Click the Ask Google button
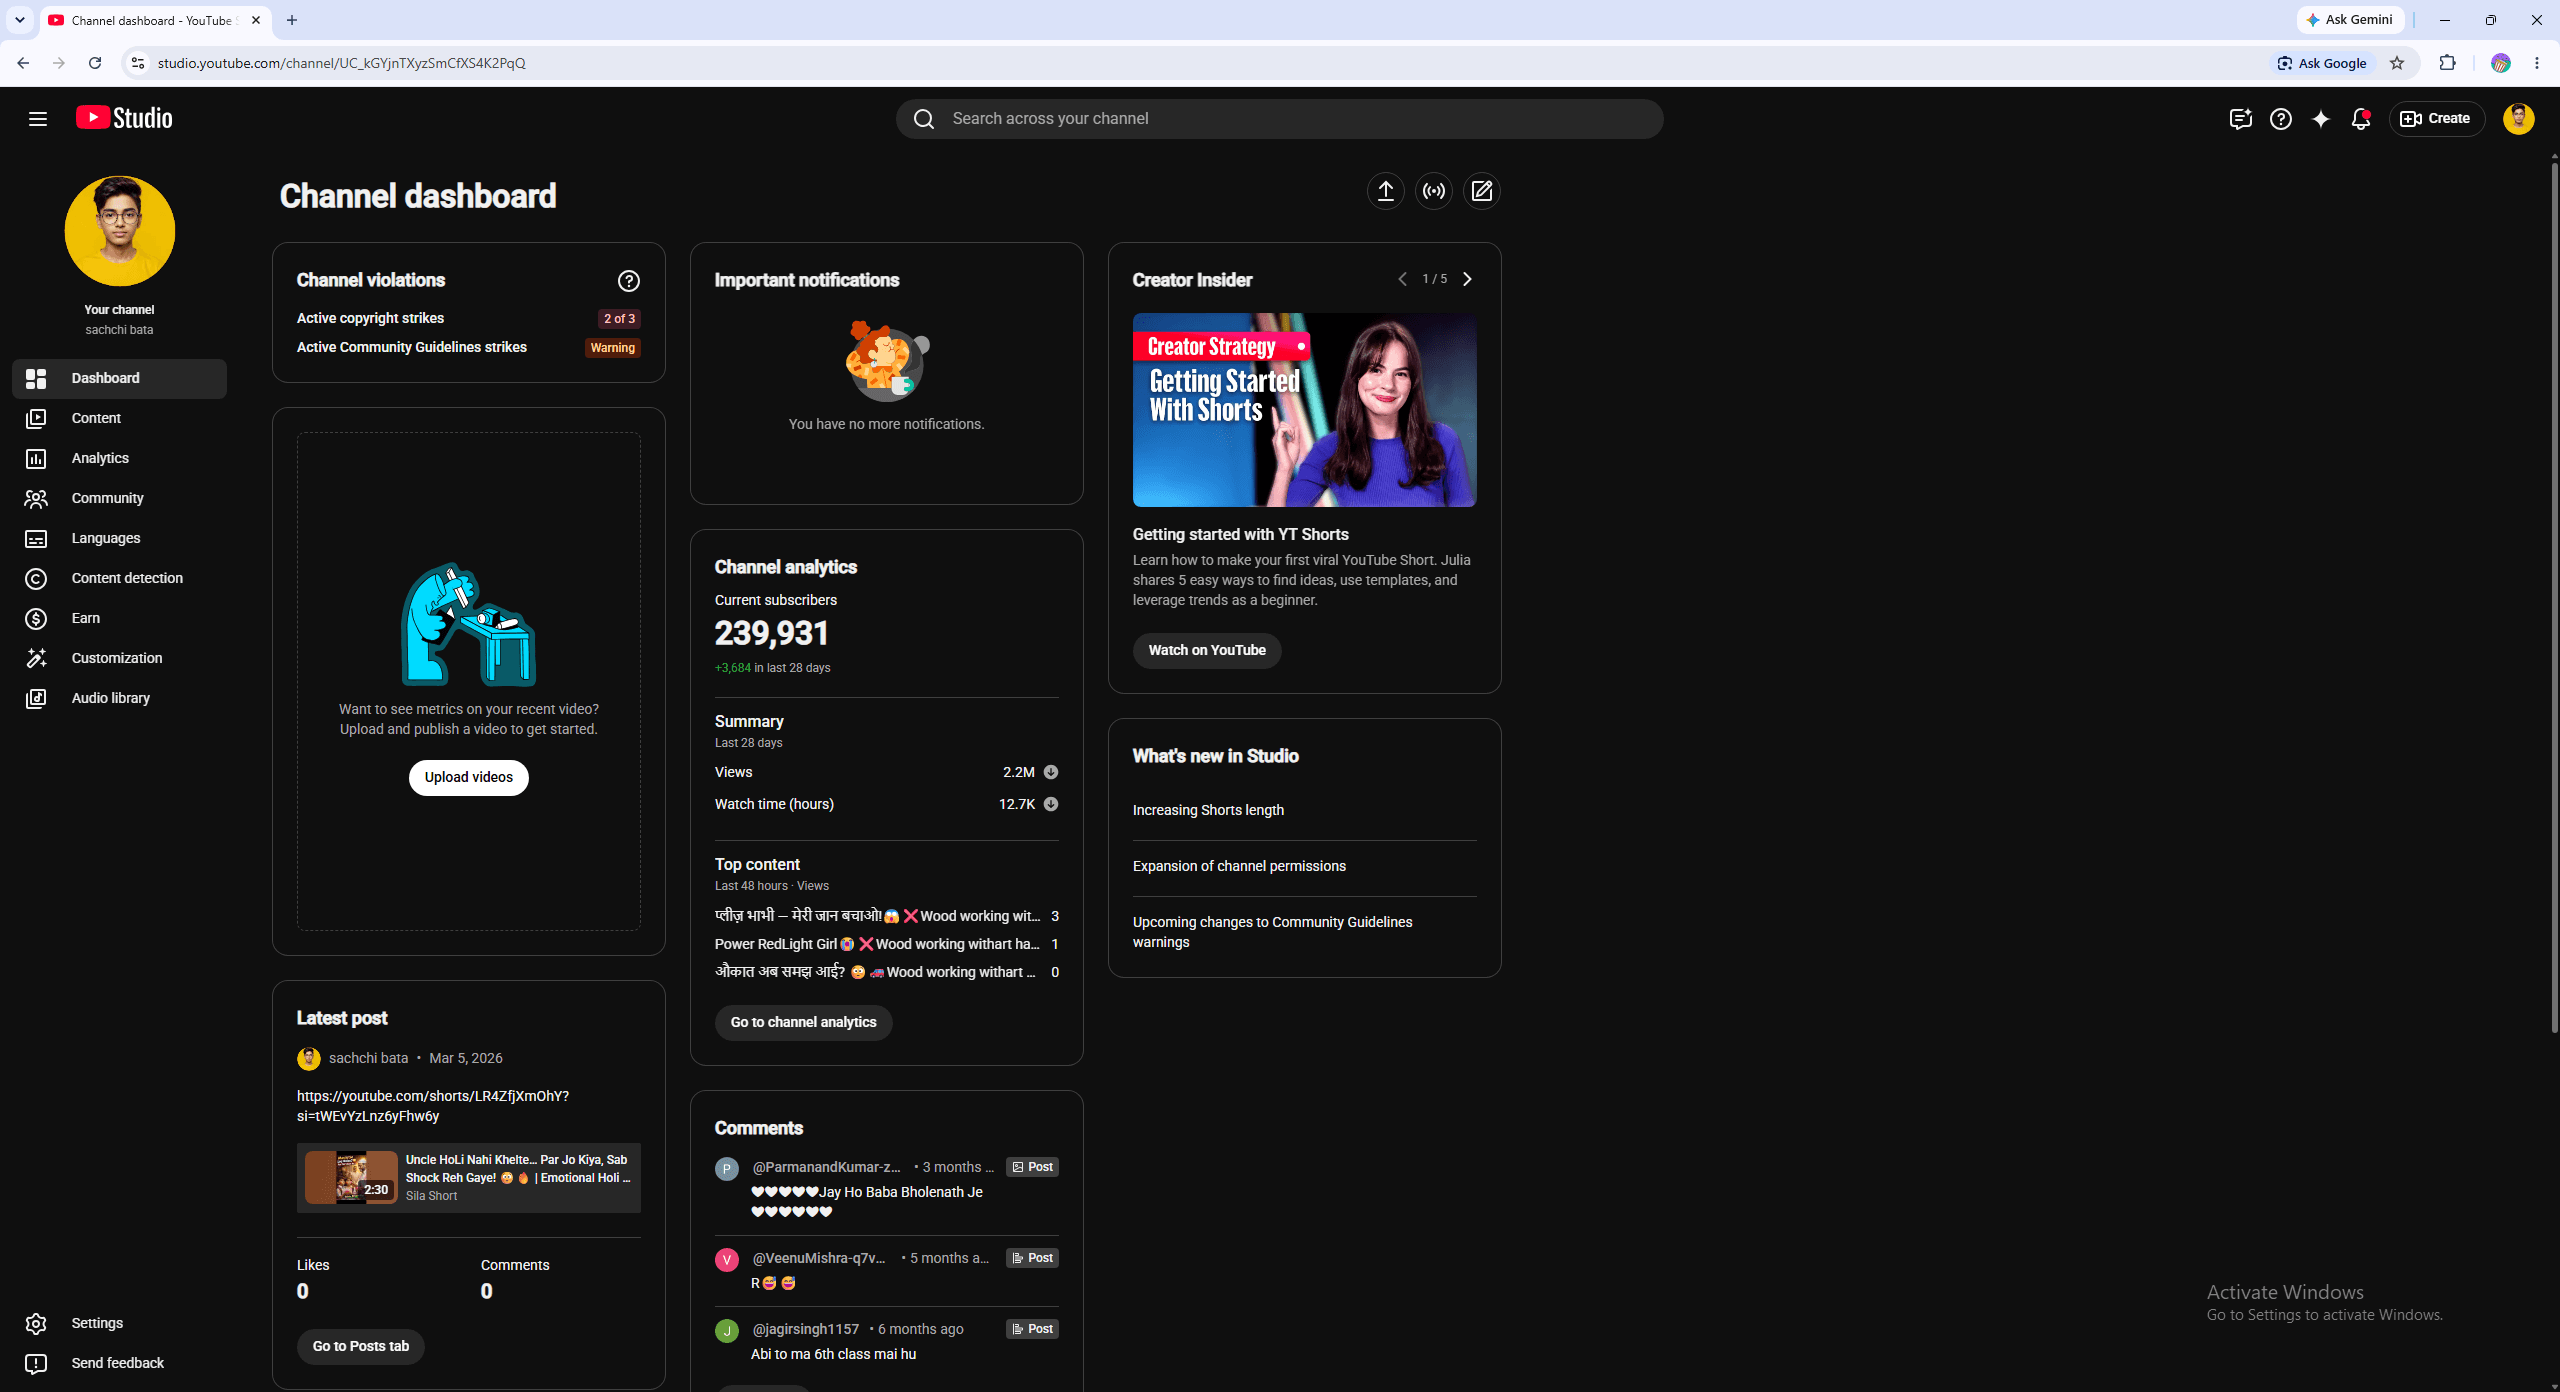 click(x=2322, y=63)
